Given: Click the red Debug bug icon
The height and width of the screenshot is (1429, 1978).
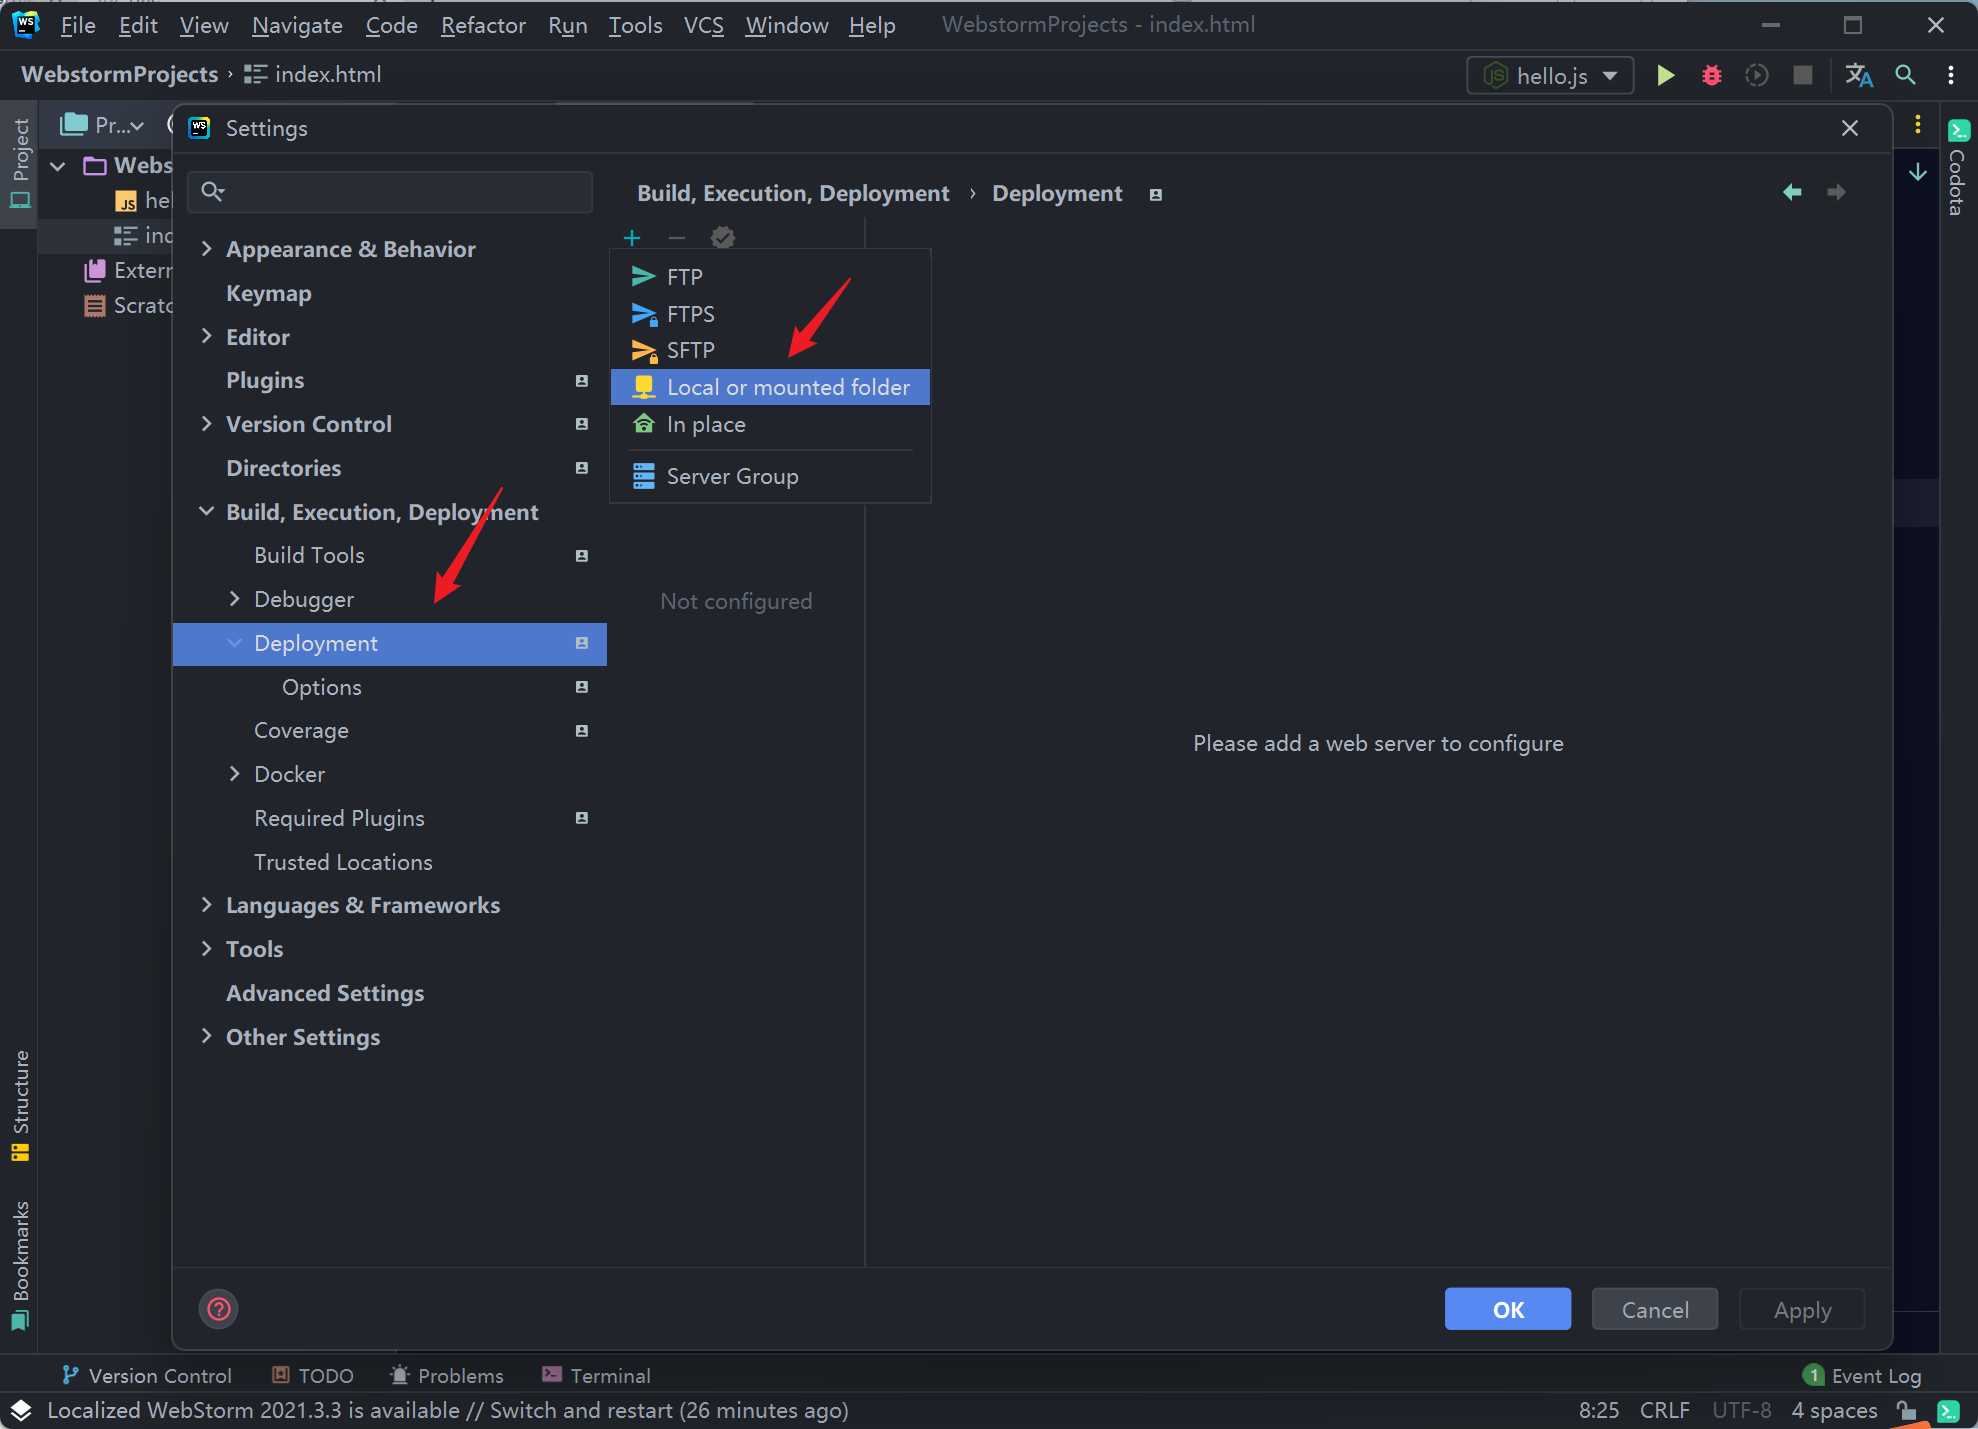Looking at the screenshot, I should tap(1711, 75).
